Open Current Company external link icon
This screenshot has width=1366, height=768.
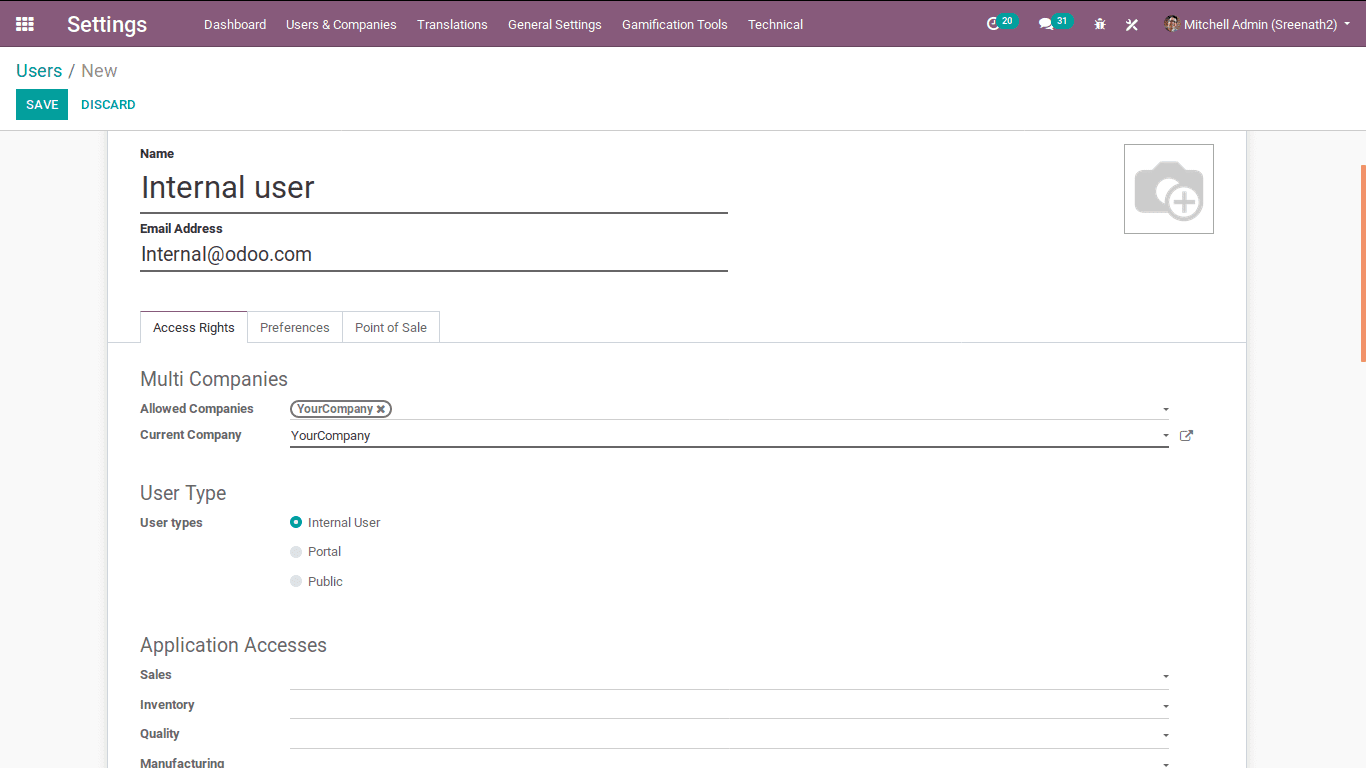pos(1186,436)
